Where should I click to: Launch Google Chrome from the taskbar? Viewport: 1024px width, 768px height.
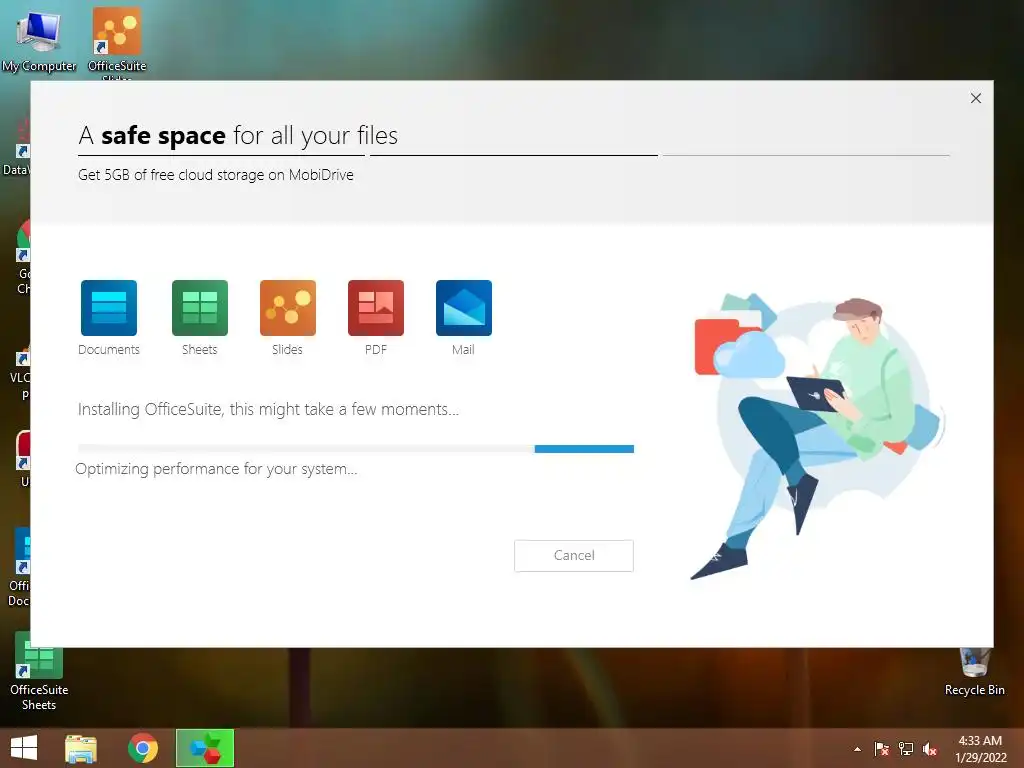[142, 748]
